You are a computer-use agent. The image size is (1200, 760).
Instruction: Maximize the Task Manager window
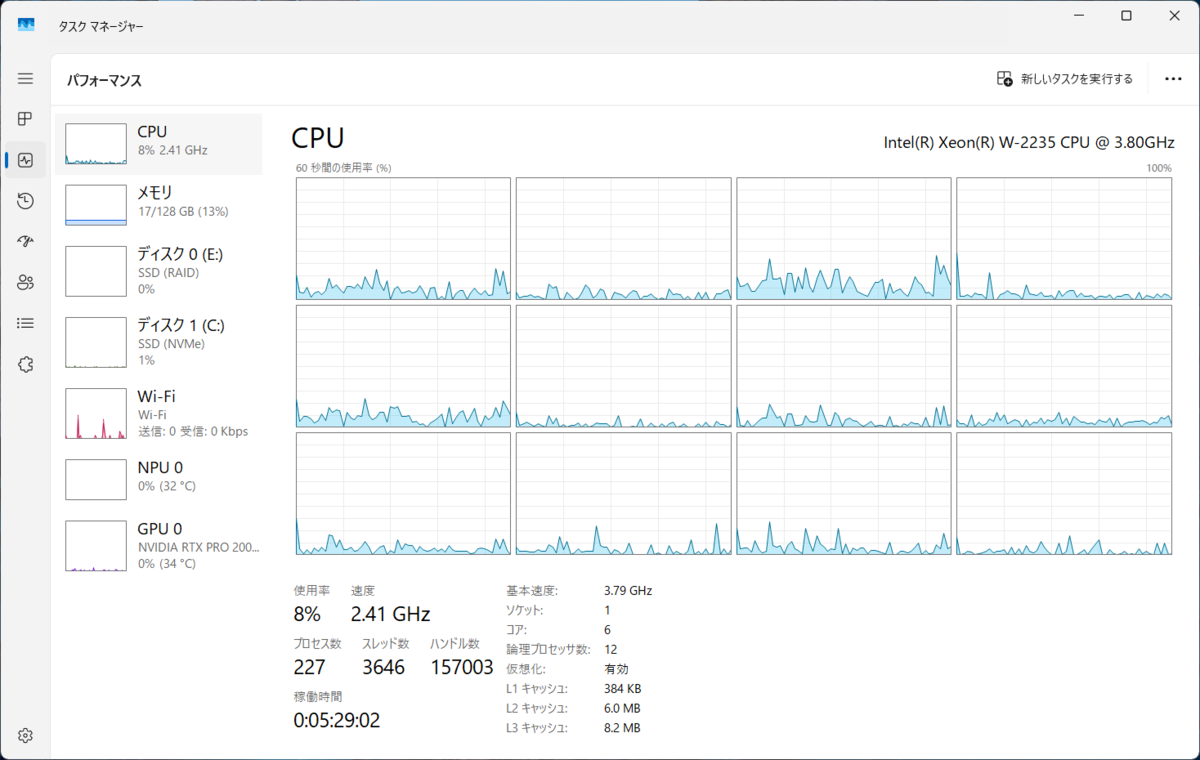point(1126,16)
